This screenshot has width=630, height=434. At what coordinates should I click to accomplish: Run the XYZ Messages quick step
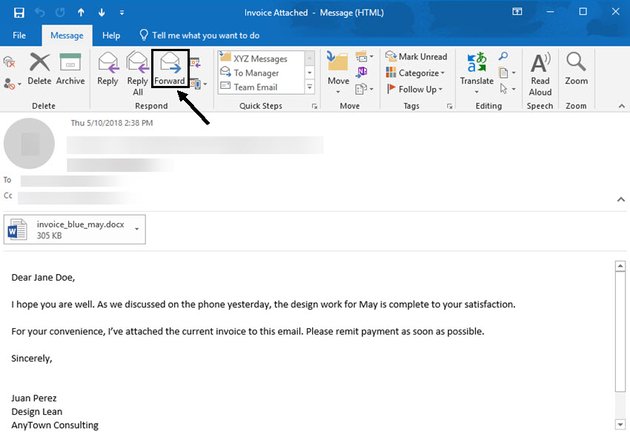click(x=261, y=59)
